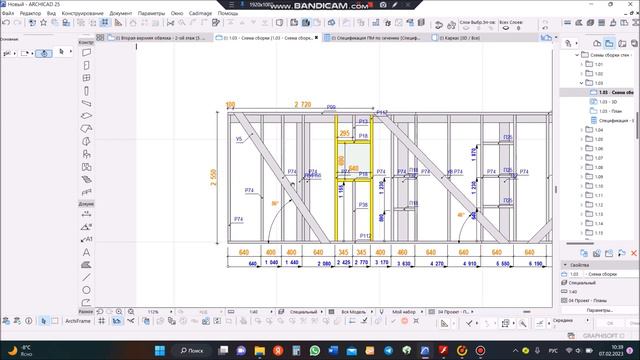Open the Редактор menu
This screenshot has height=360, width=640.
click(30, 13)
